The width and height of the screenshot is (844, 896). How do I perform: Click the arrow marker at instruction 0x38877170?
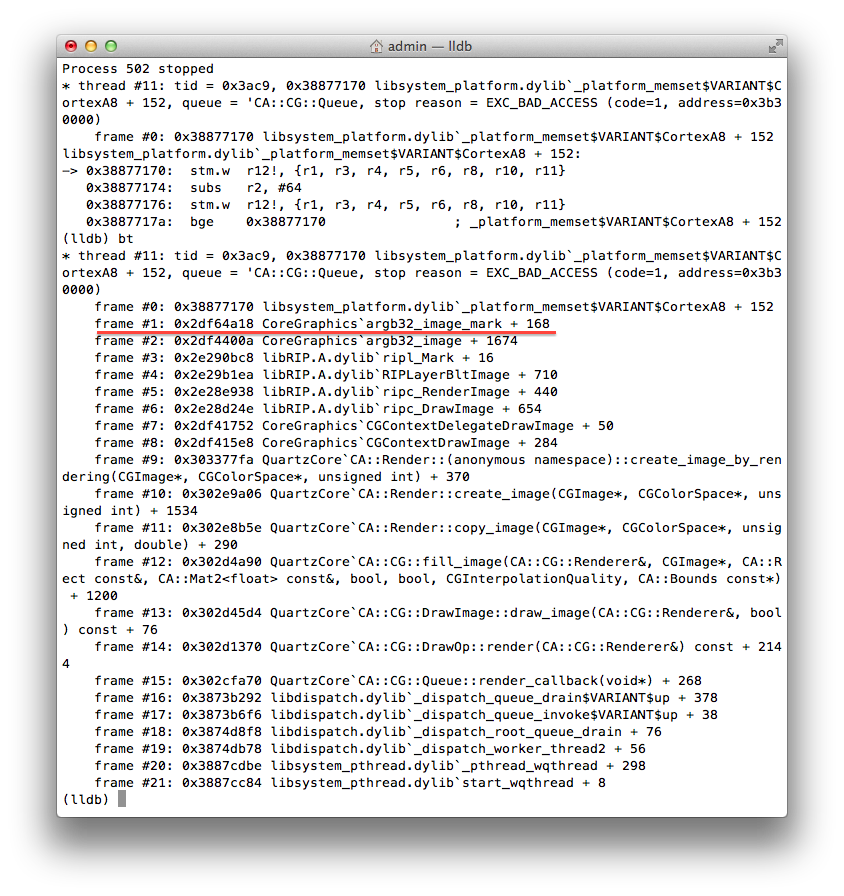[x=70, y=170]
